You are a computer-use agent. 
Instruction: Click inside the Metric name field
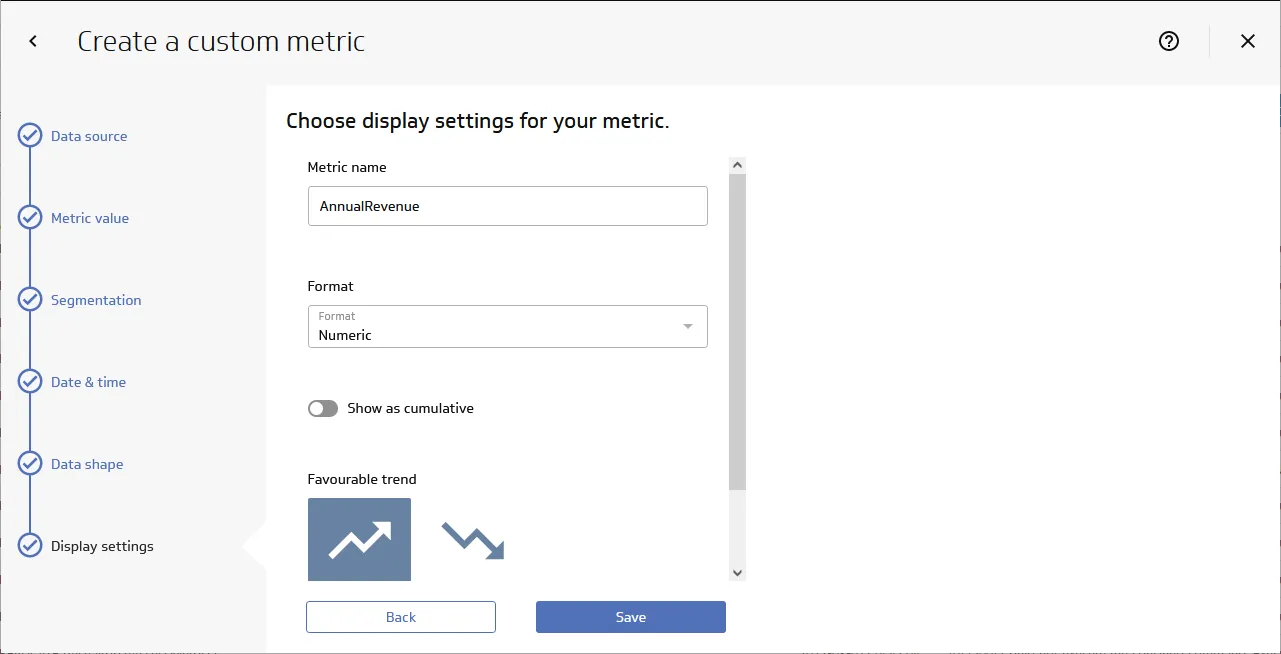point(507,206)
